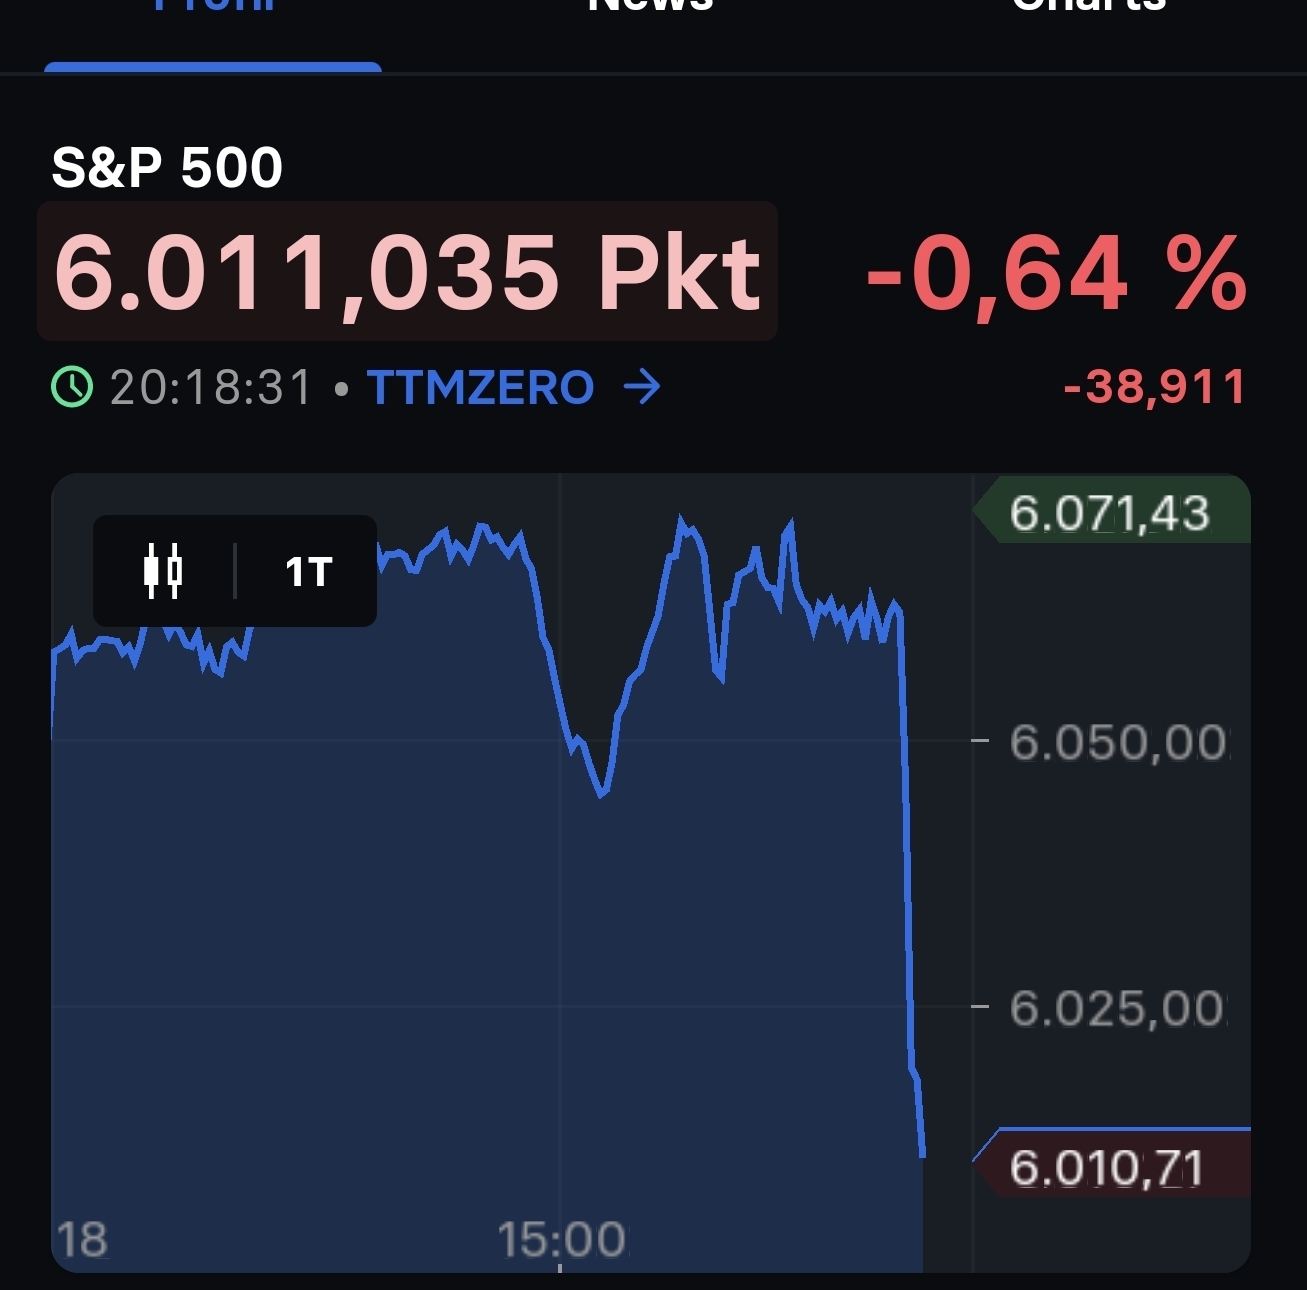Open the 1T timeframe selector
Viewport: 1307px width, 1290px height.
(x=308, y=572)
